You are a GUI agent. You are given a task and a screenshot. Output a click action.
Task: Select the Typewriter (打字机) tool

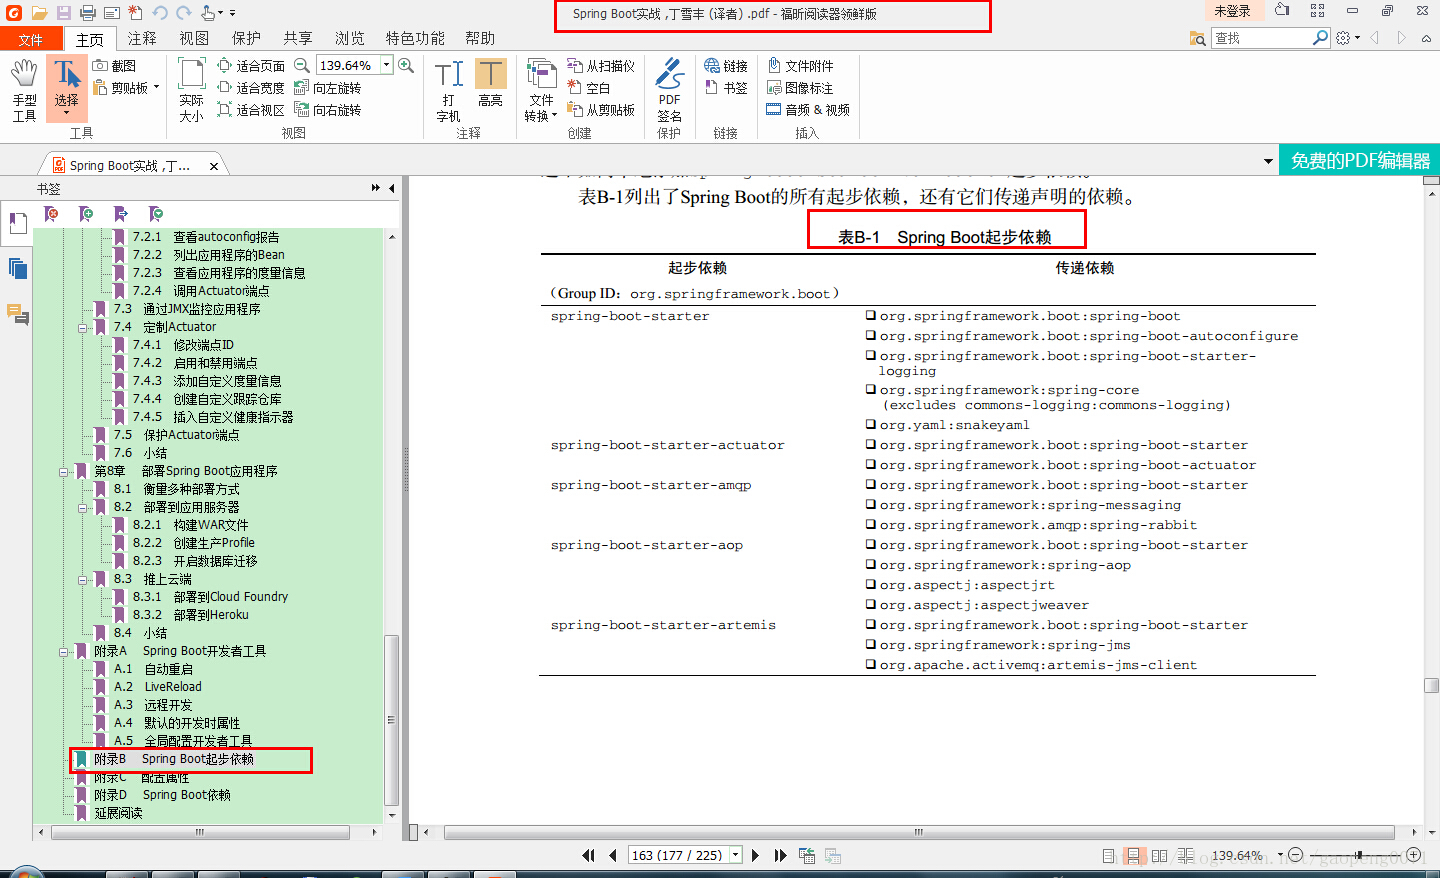pos(449,90)
